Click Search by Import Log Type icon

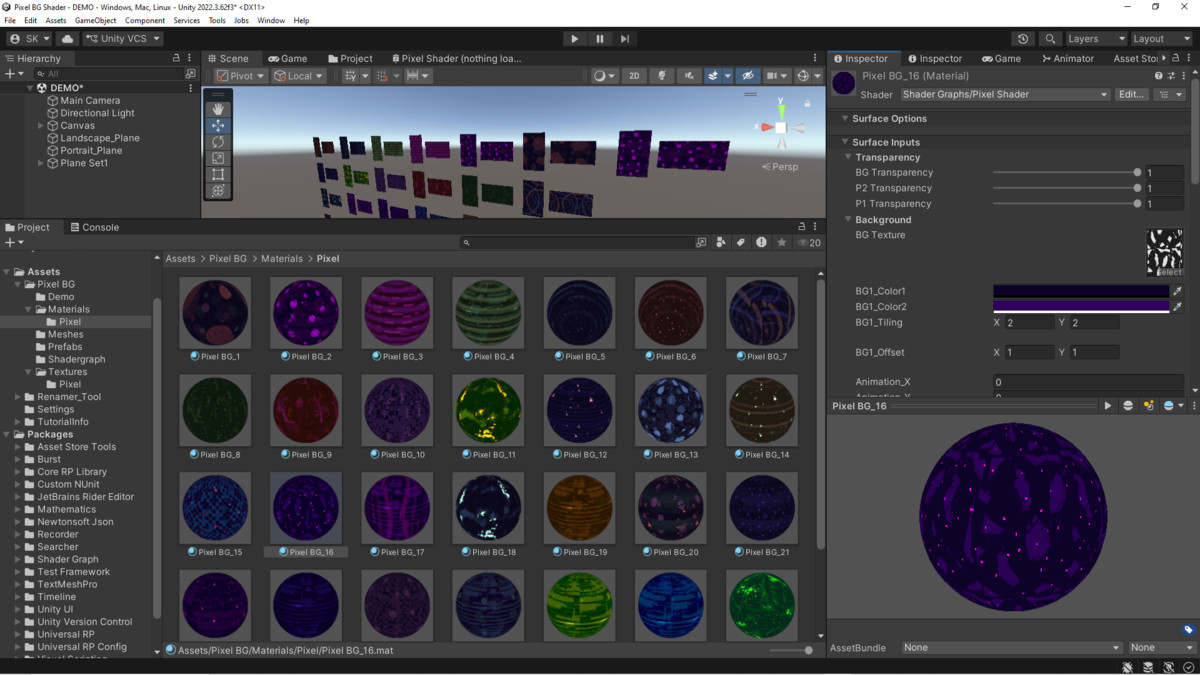[761, 242]
